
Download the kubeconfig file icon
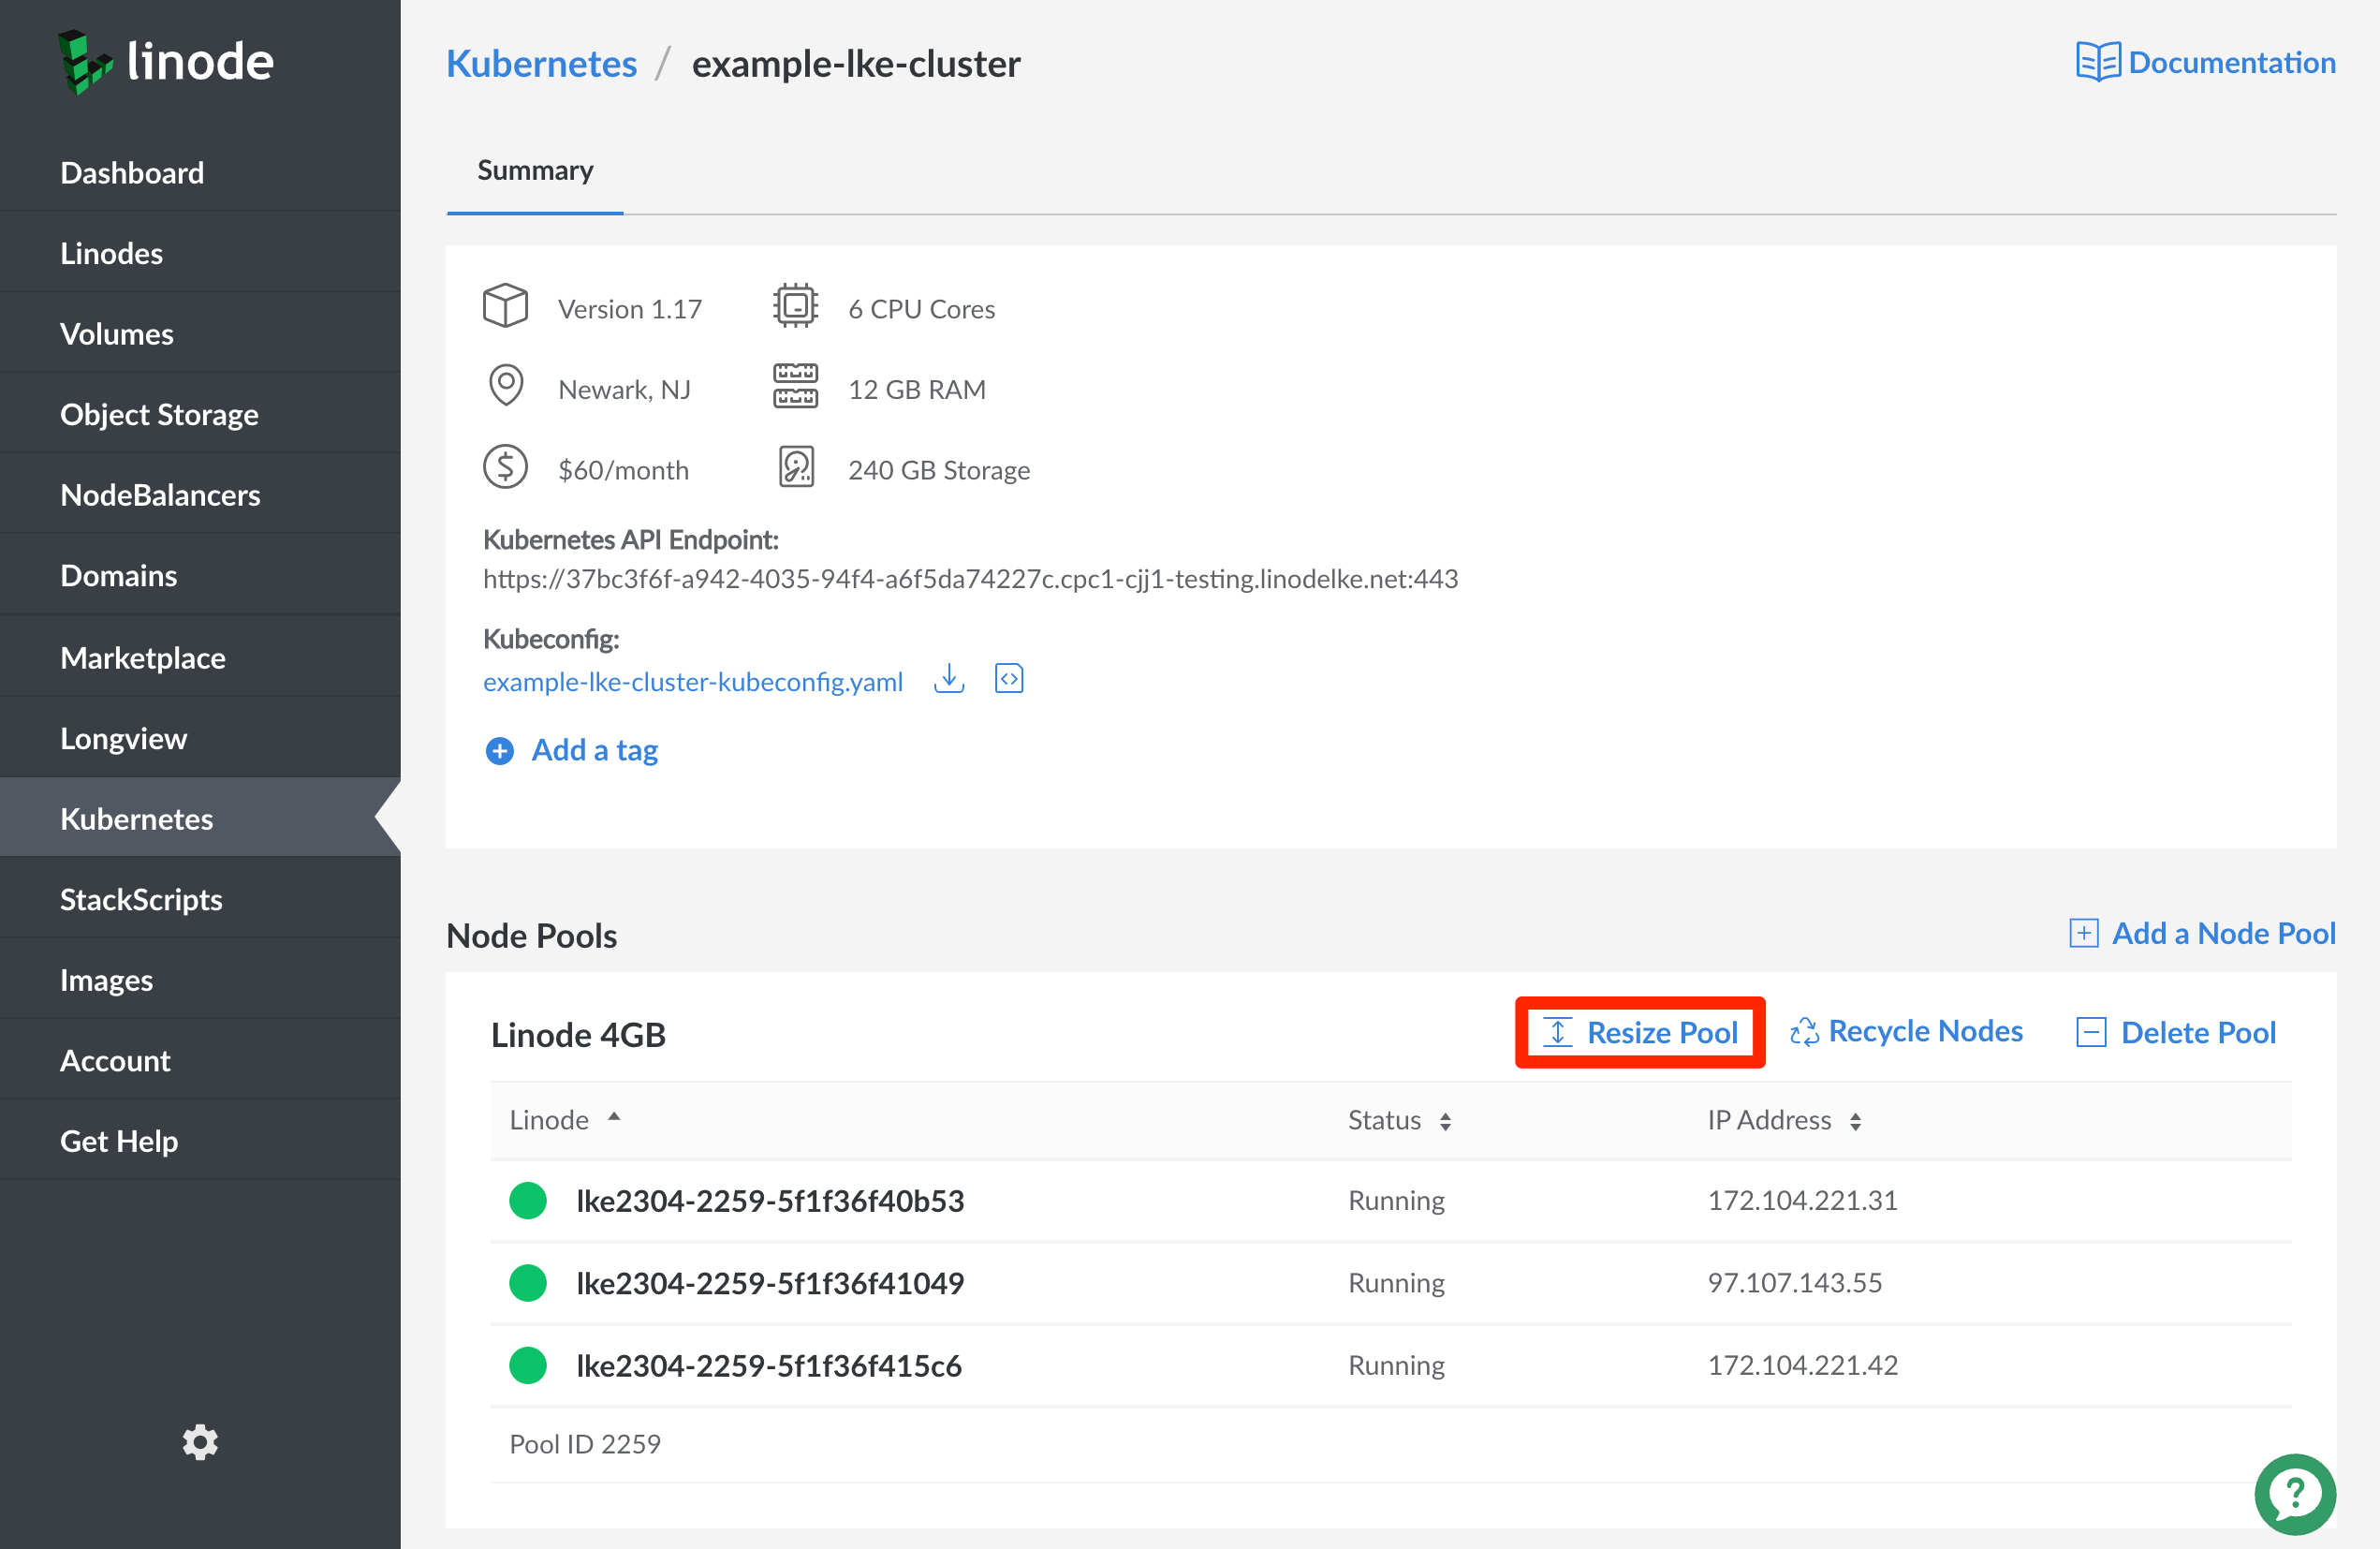click(948, 680)
